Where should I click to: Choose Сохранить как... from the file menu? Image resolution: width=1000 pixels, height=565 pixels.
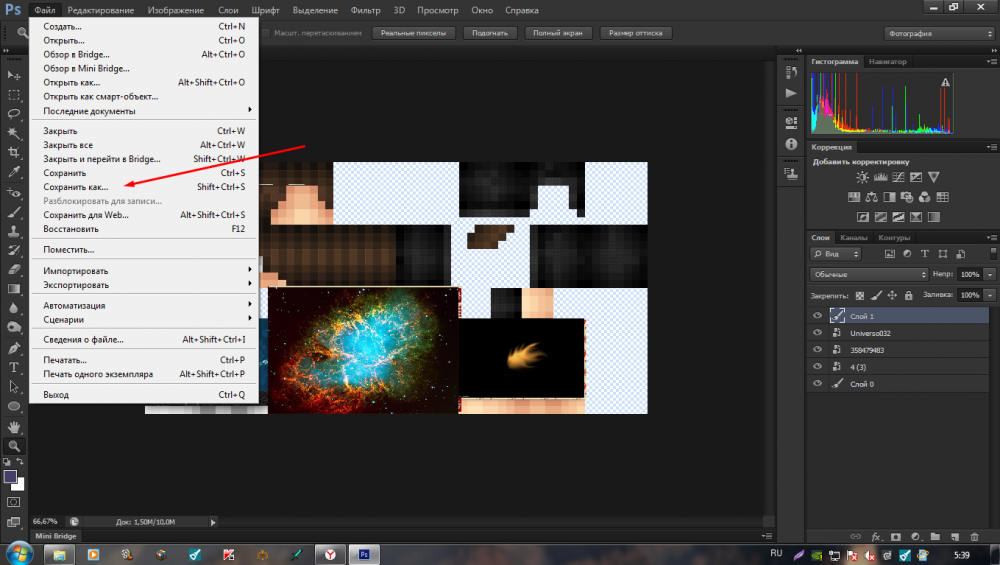pyautogui.click(x=75, y=187)
